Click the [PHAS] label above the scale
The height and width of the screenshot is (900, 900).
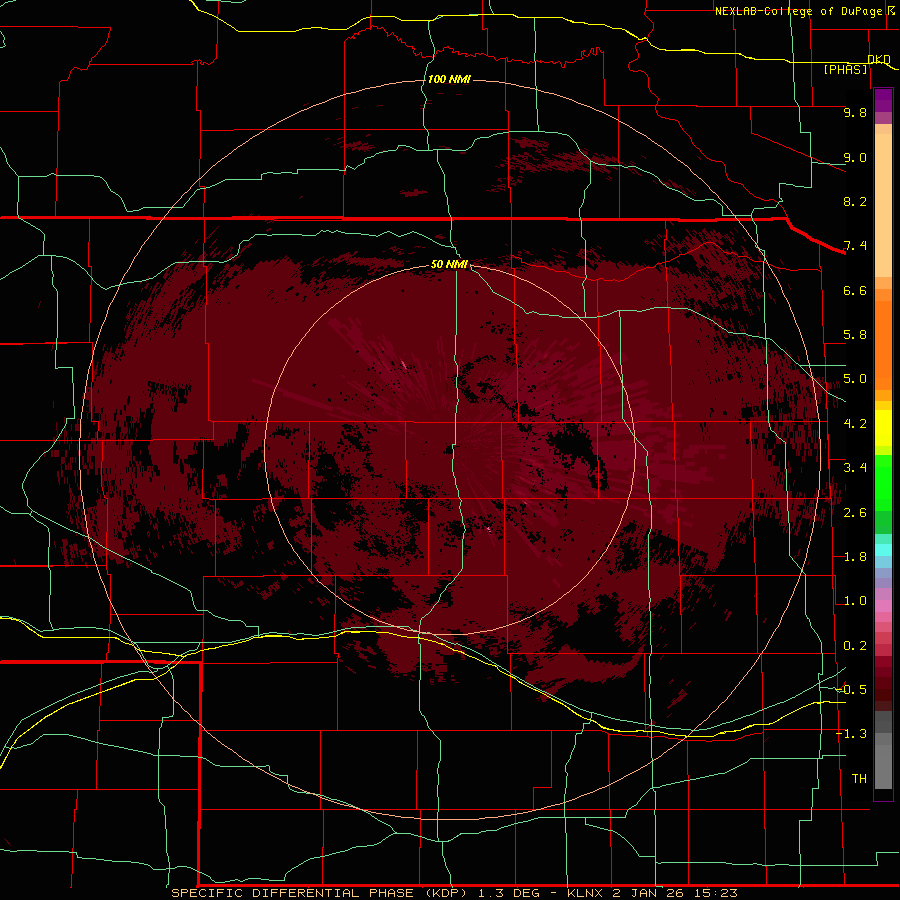(845, 70)
